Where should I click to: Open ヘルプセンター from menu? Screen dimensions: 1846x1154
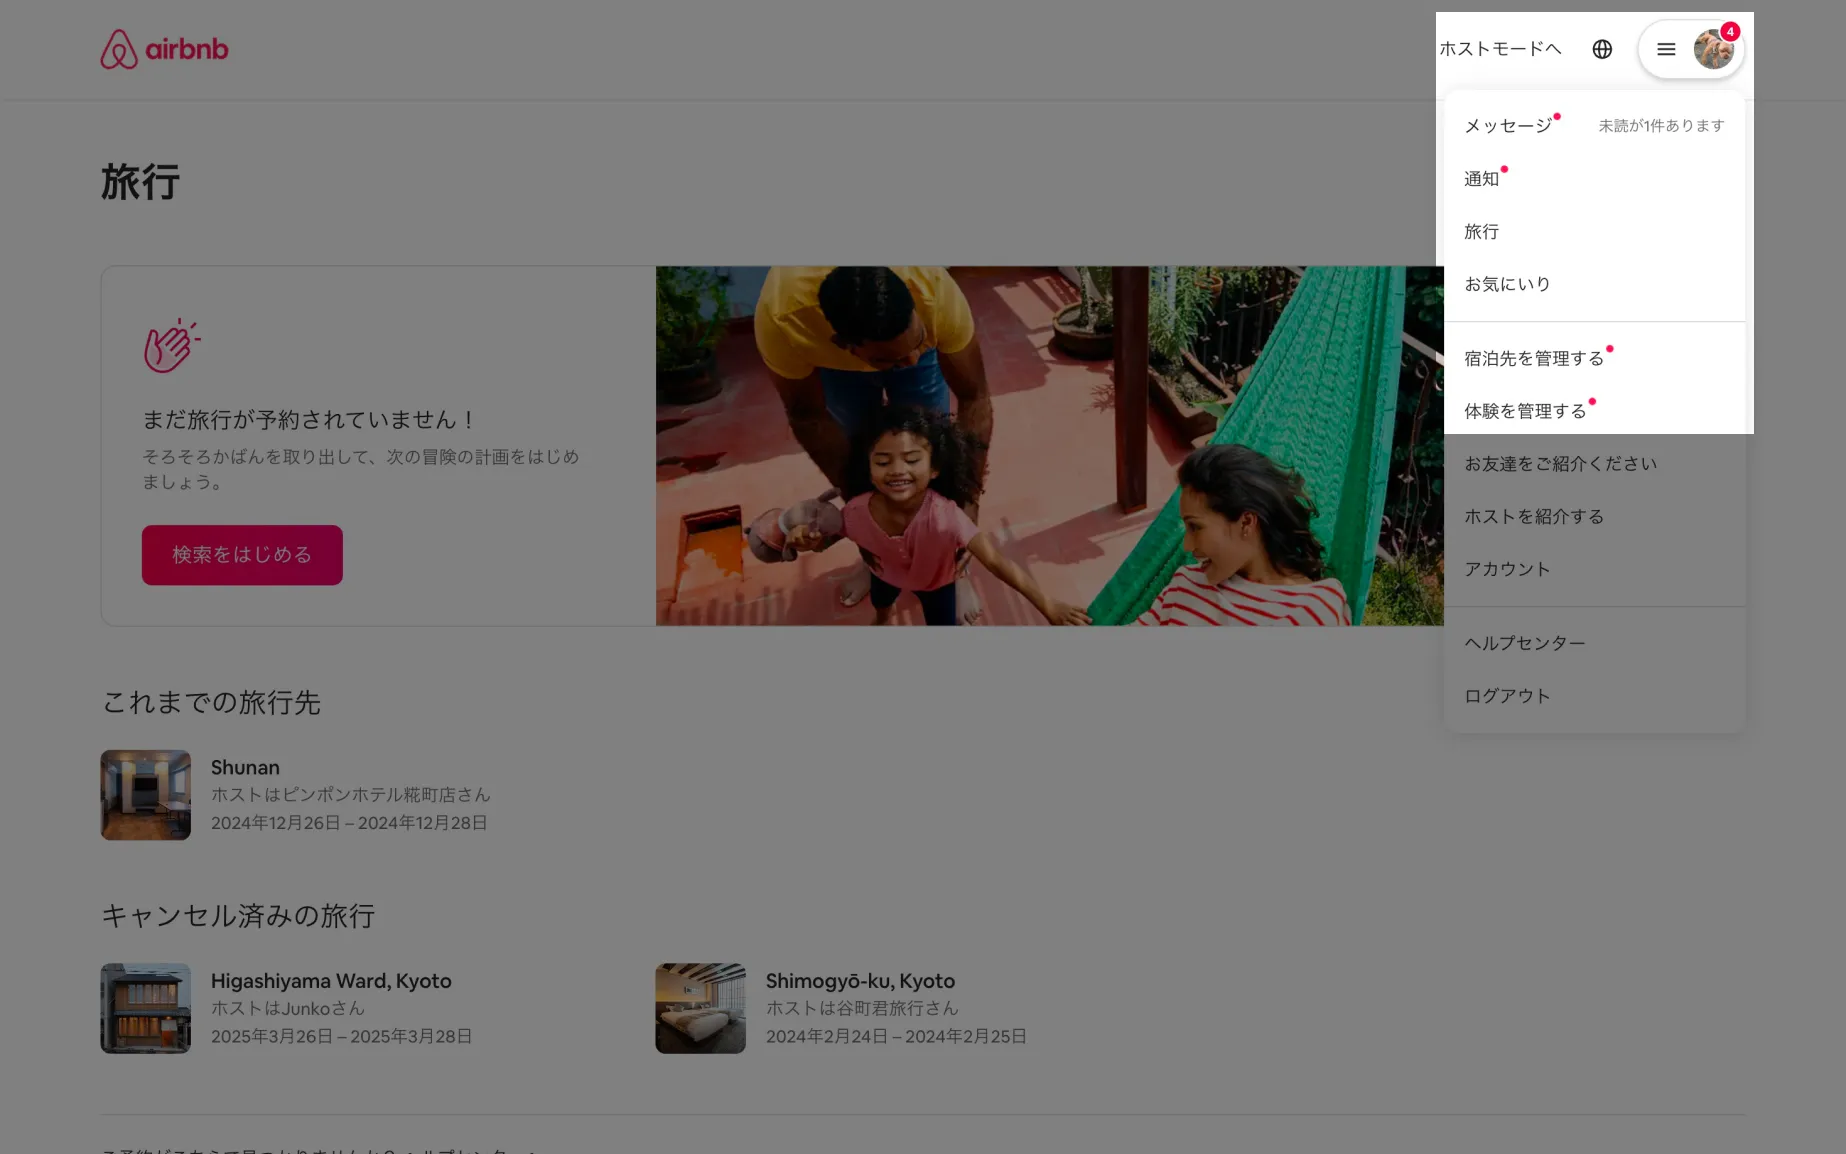click(1525, 643)
